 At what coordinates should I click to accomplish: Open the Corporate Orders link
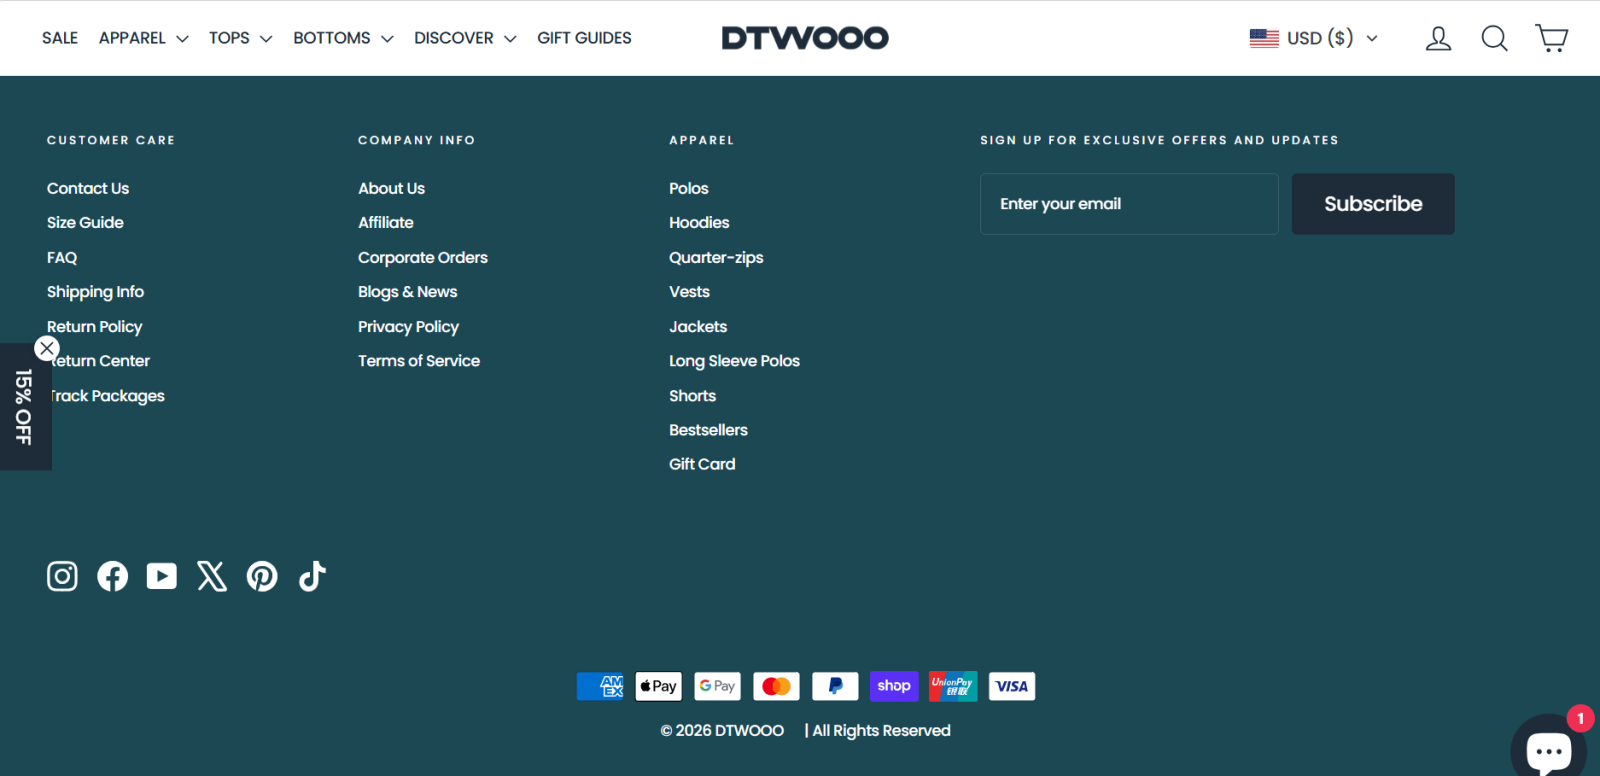423,257
